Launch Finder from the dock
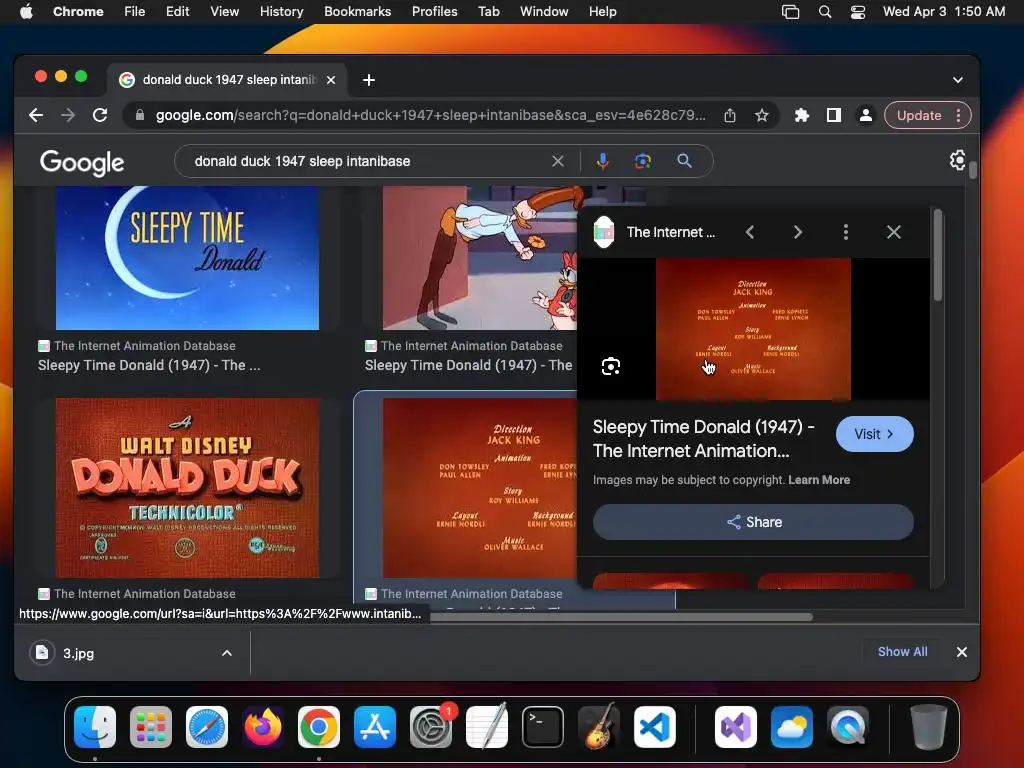Image resolution: width=1024 pixels, height=768 pixels. 95,727
